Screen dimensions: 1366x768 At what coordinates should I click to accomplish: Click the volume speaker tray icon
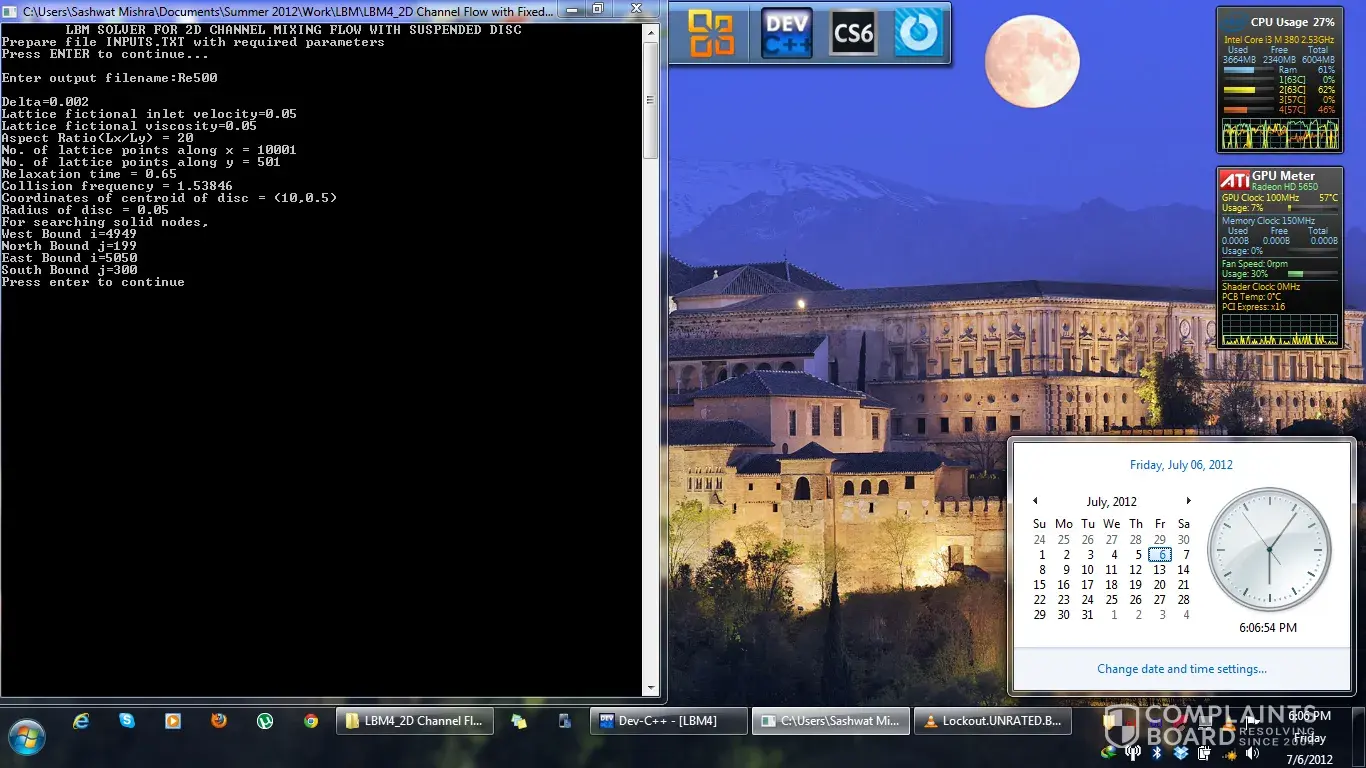(1252, 752)
